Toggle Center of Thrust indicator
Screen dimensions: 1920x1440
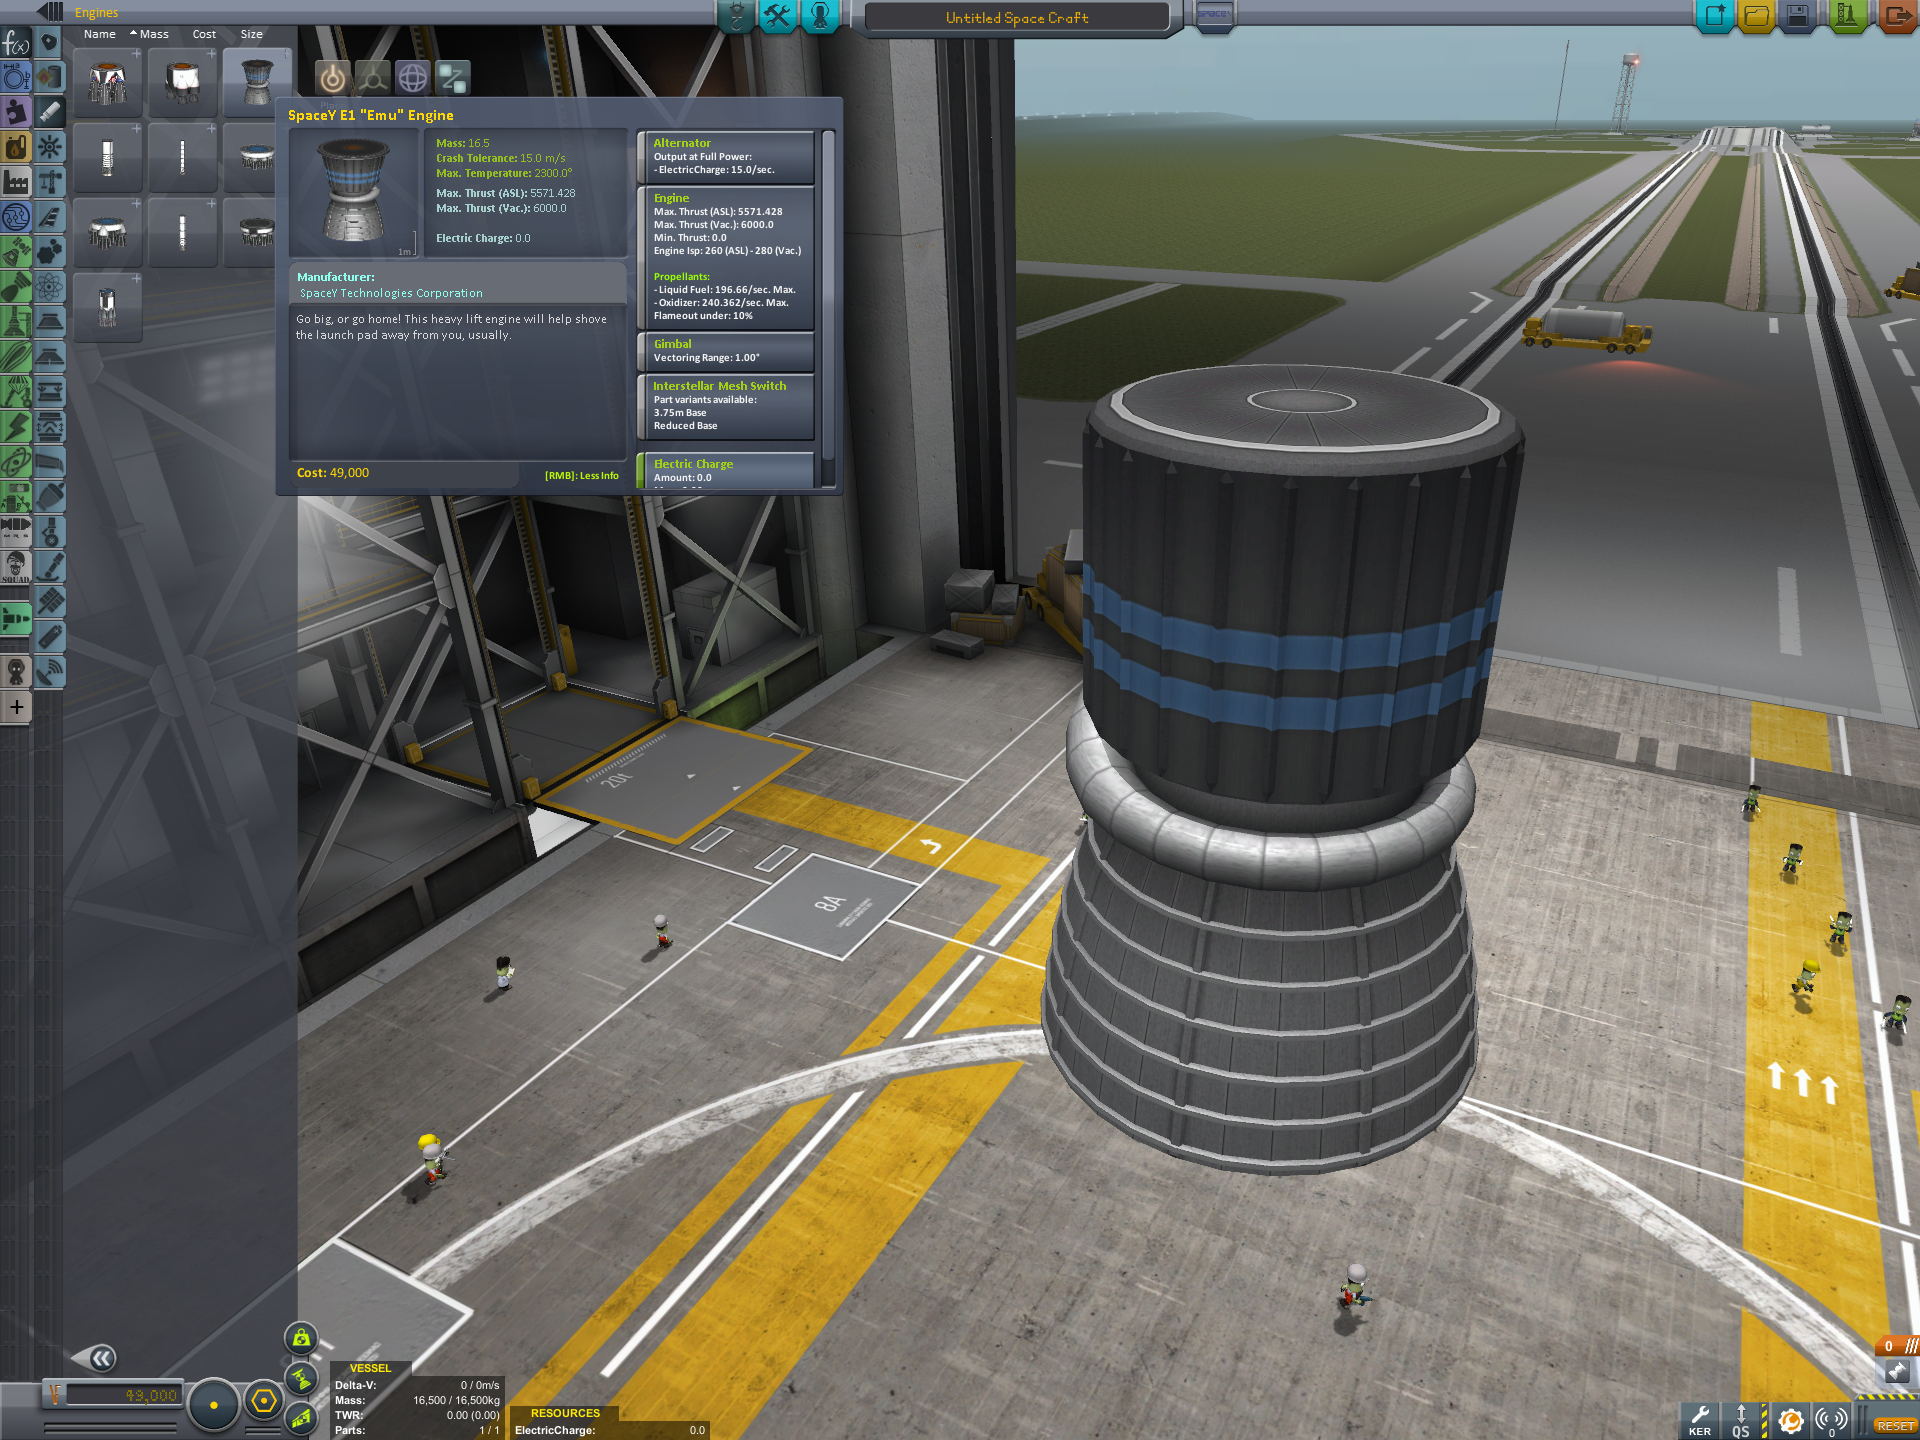301,1378
